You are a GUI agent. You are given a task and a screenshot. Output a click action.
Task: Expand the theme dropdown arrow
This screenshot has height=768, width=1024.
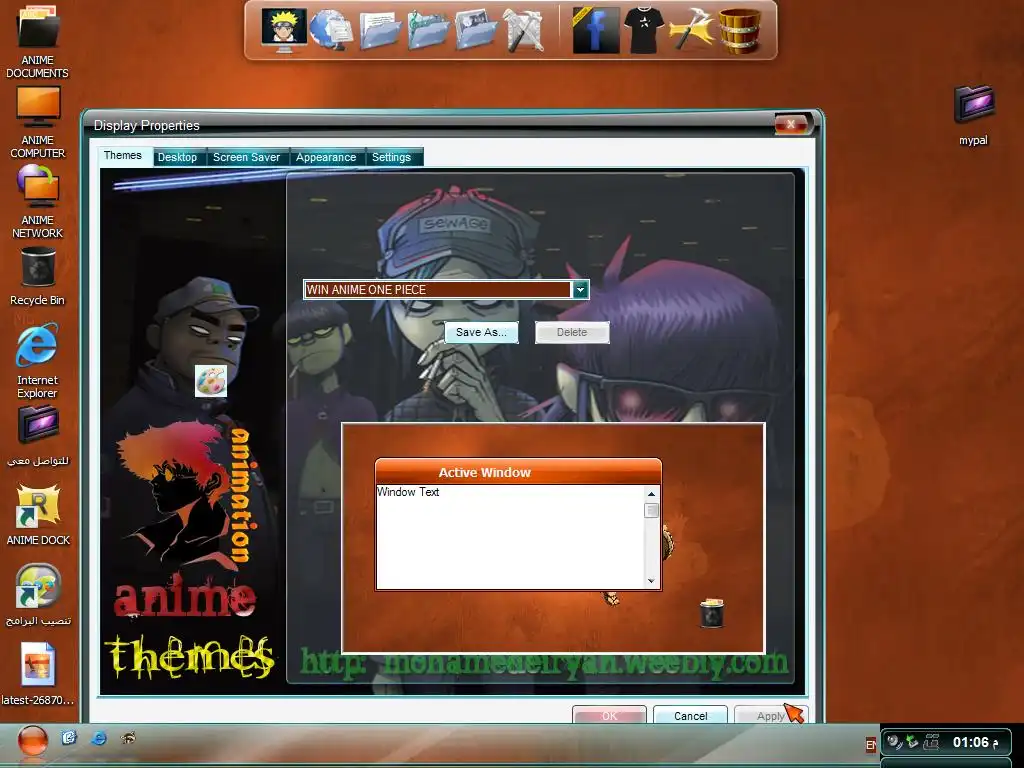(x=581, y=289)
